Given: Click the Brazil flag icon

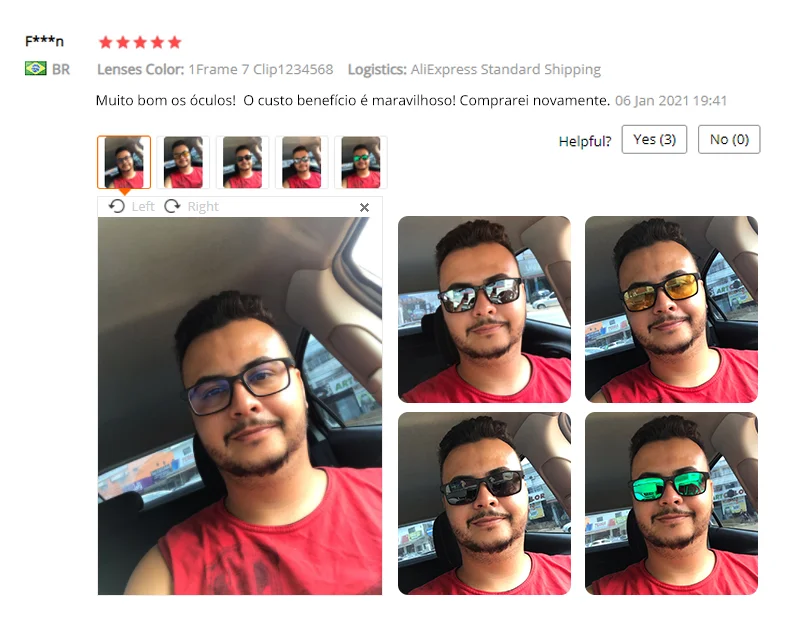Looking at the screenshot, I should (35, 69).
